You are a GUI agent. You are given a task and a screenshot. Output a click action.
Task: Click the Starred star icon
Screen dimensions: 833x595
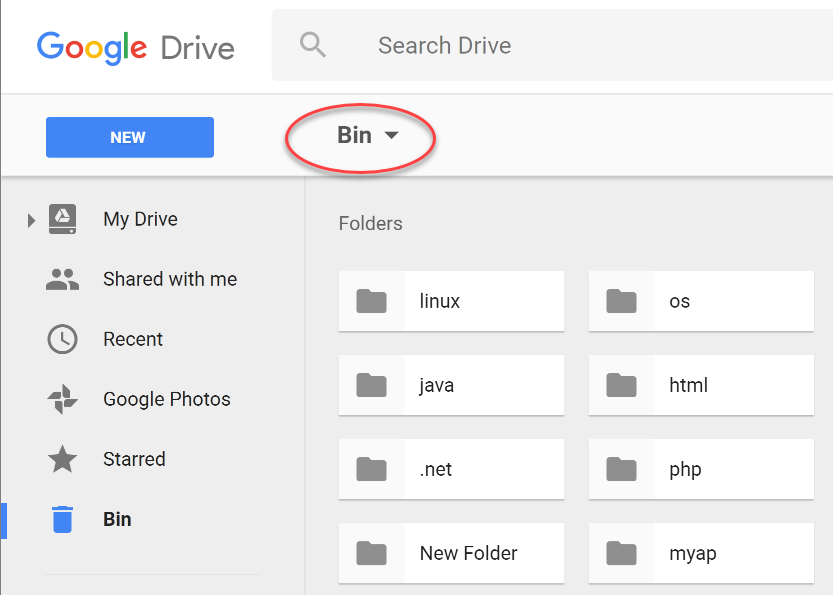pos(63,459)
